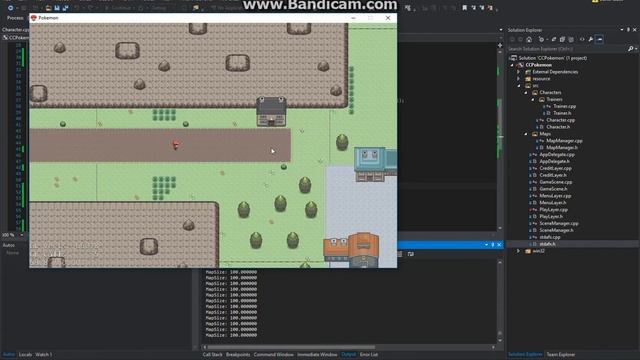Switch to the Team Explorer tab
Viewport: 640px width, 360px height.
[x=561, y=355]
